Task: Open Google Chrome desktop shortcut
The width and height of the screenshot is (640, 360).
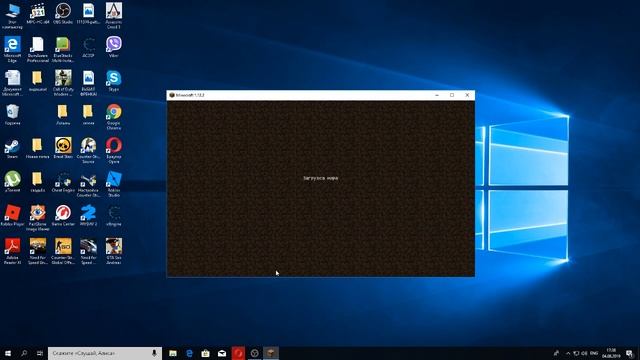Action: point(113,117)
